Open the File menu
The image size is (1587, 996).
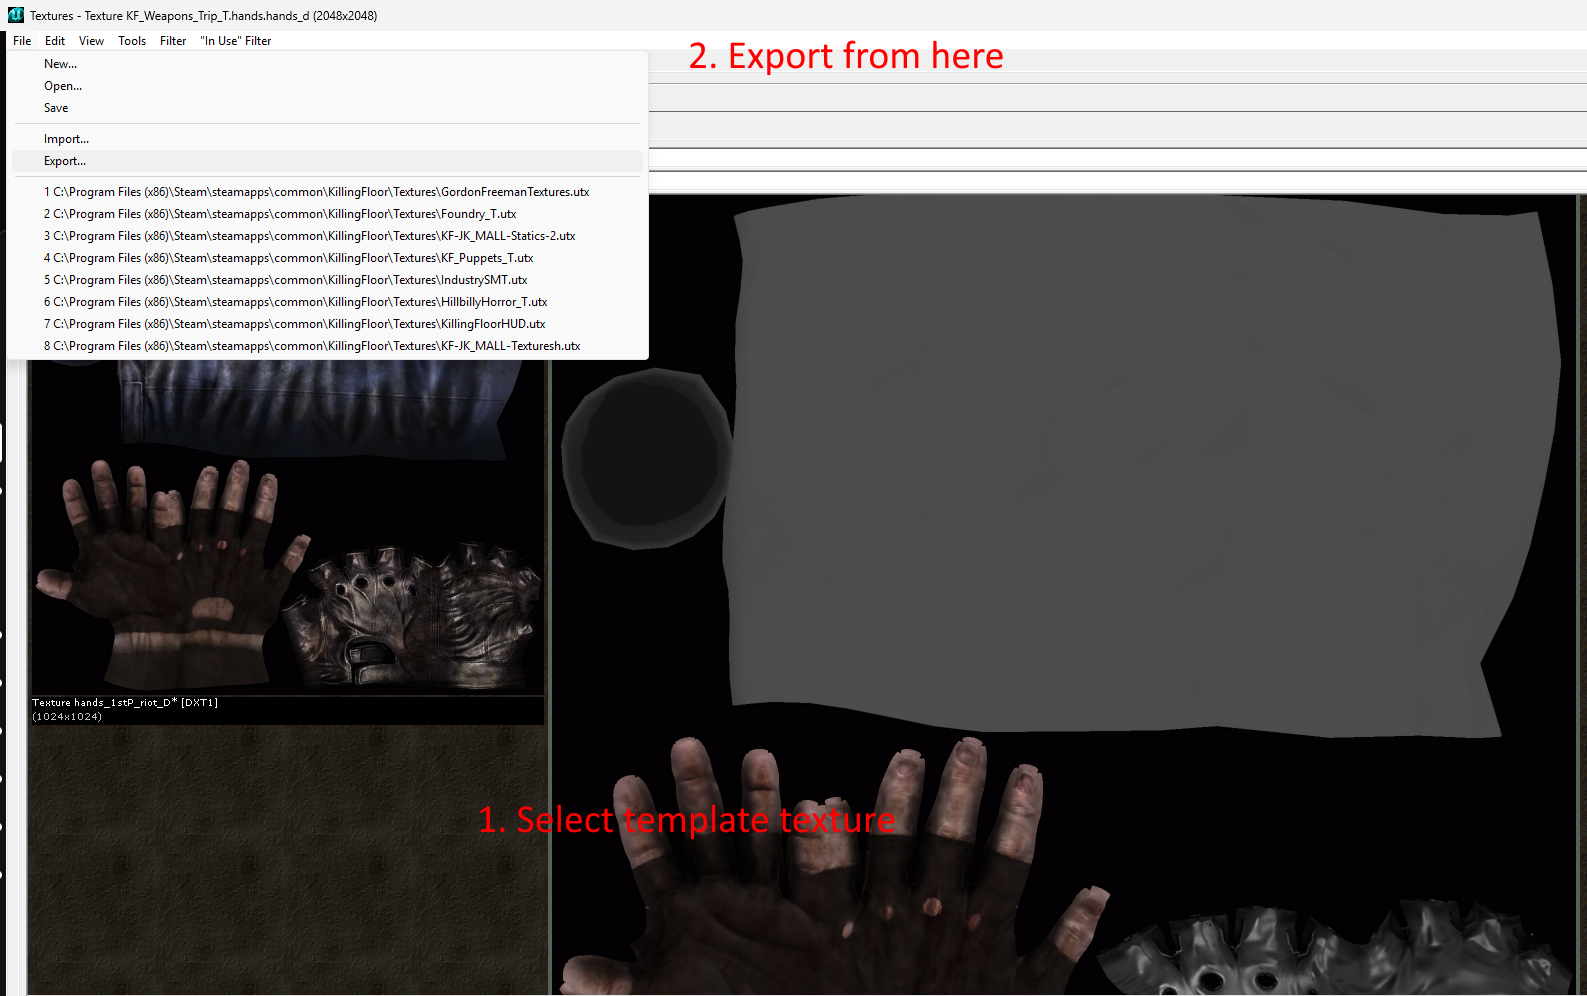click(22, 41)
